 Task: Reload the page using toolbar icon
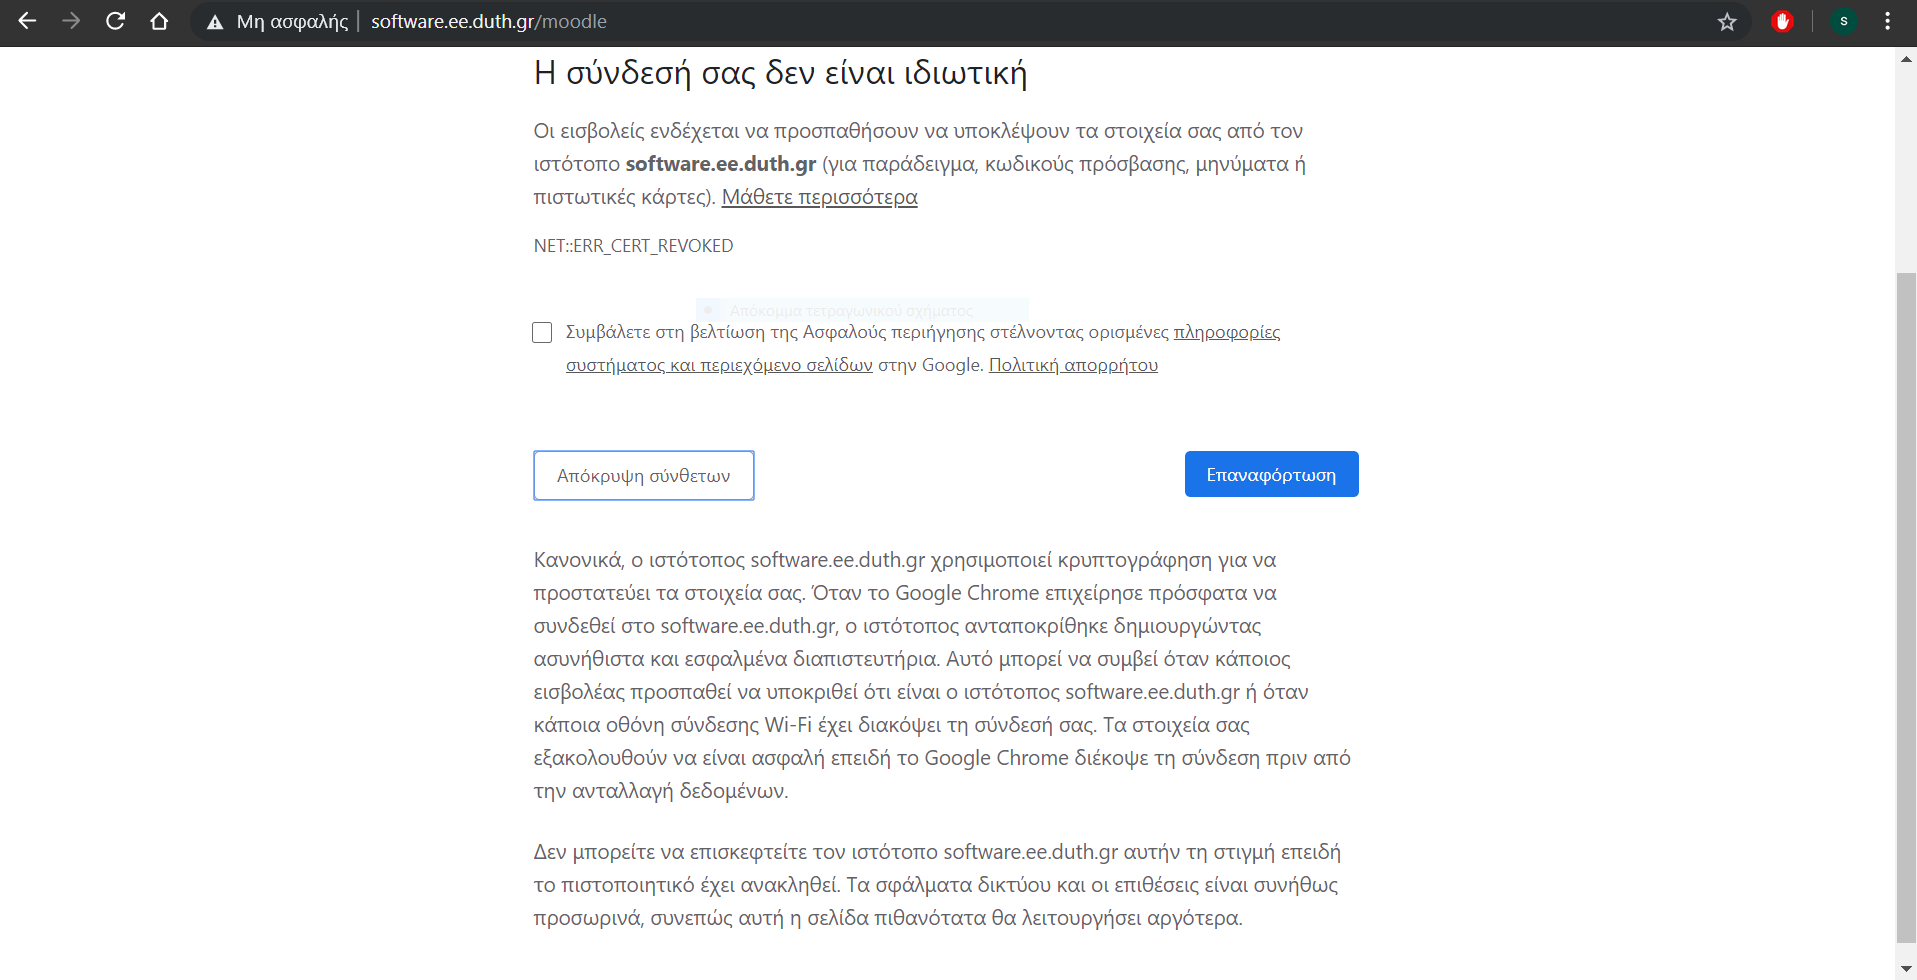(115, 21)
